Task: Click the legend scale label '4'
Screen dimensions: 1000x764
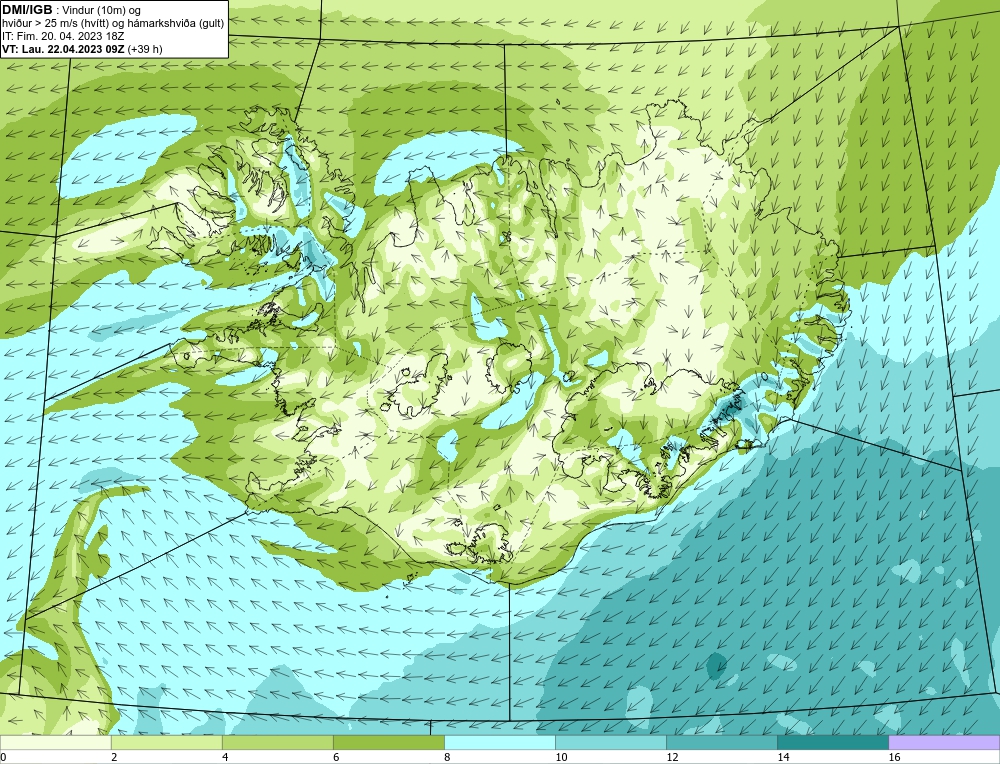Action: pyautogui.click(x=225, y=757)
